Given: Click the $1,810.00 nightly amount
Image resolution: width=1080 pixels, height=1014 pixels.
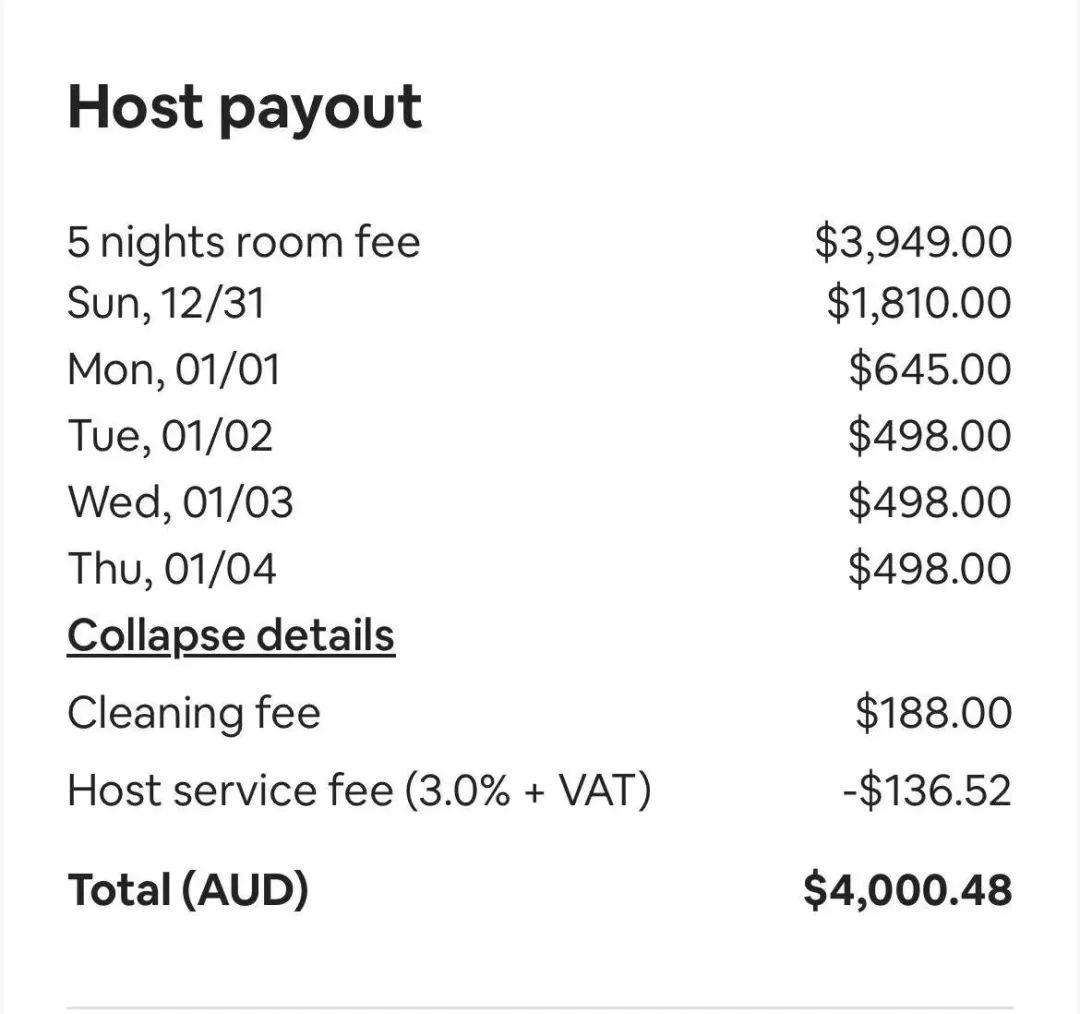Looking at the screenshot, I should click(918, 303).
